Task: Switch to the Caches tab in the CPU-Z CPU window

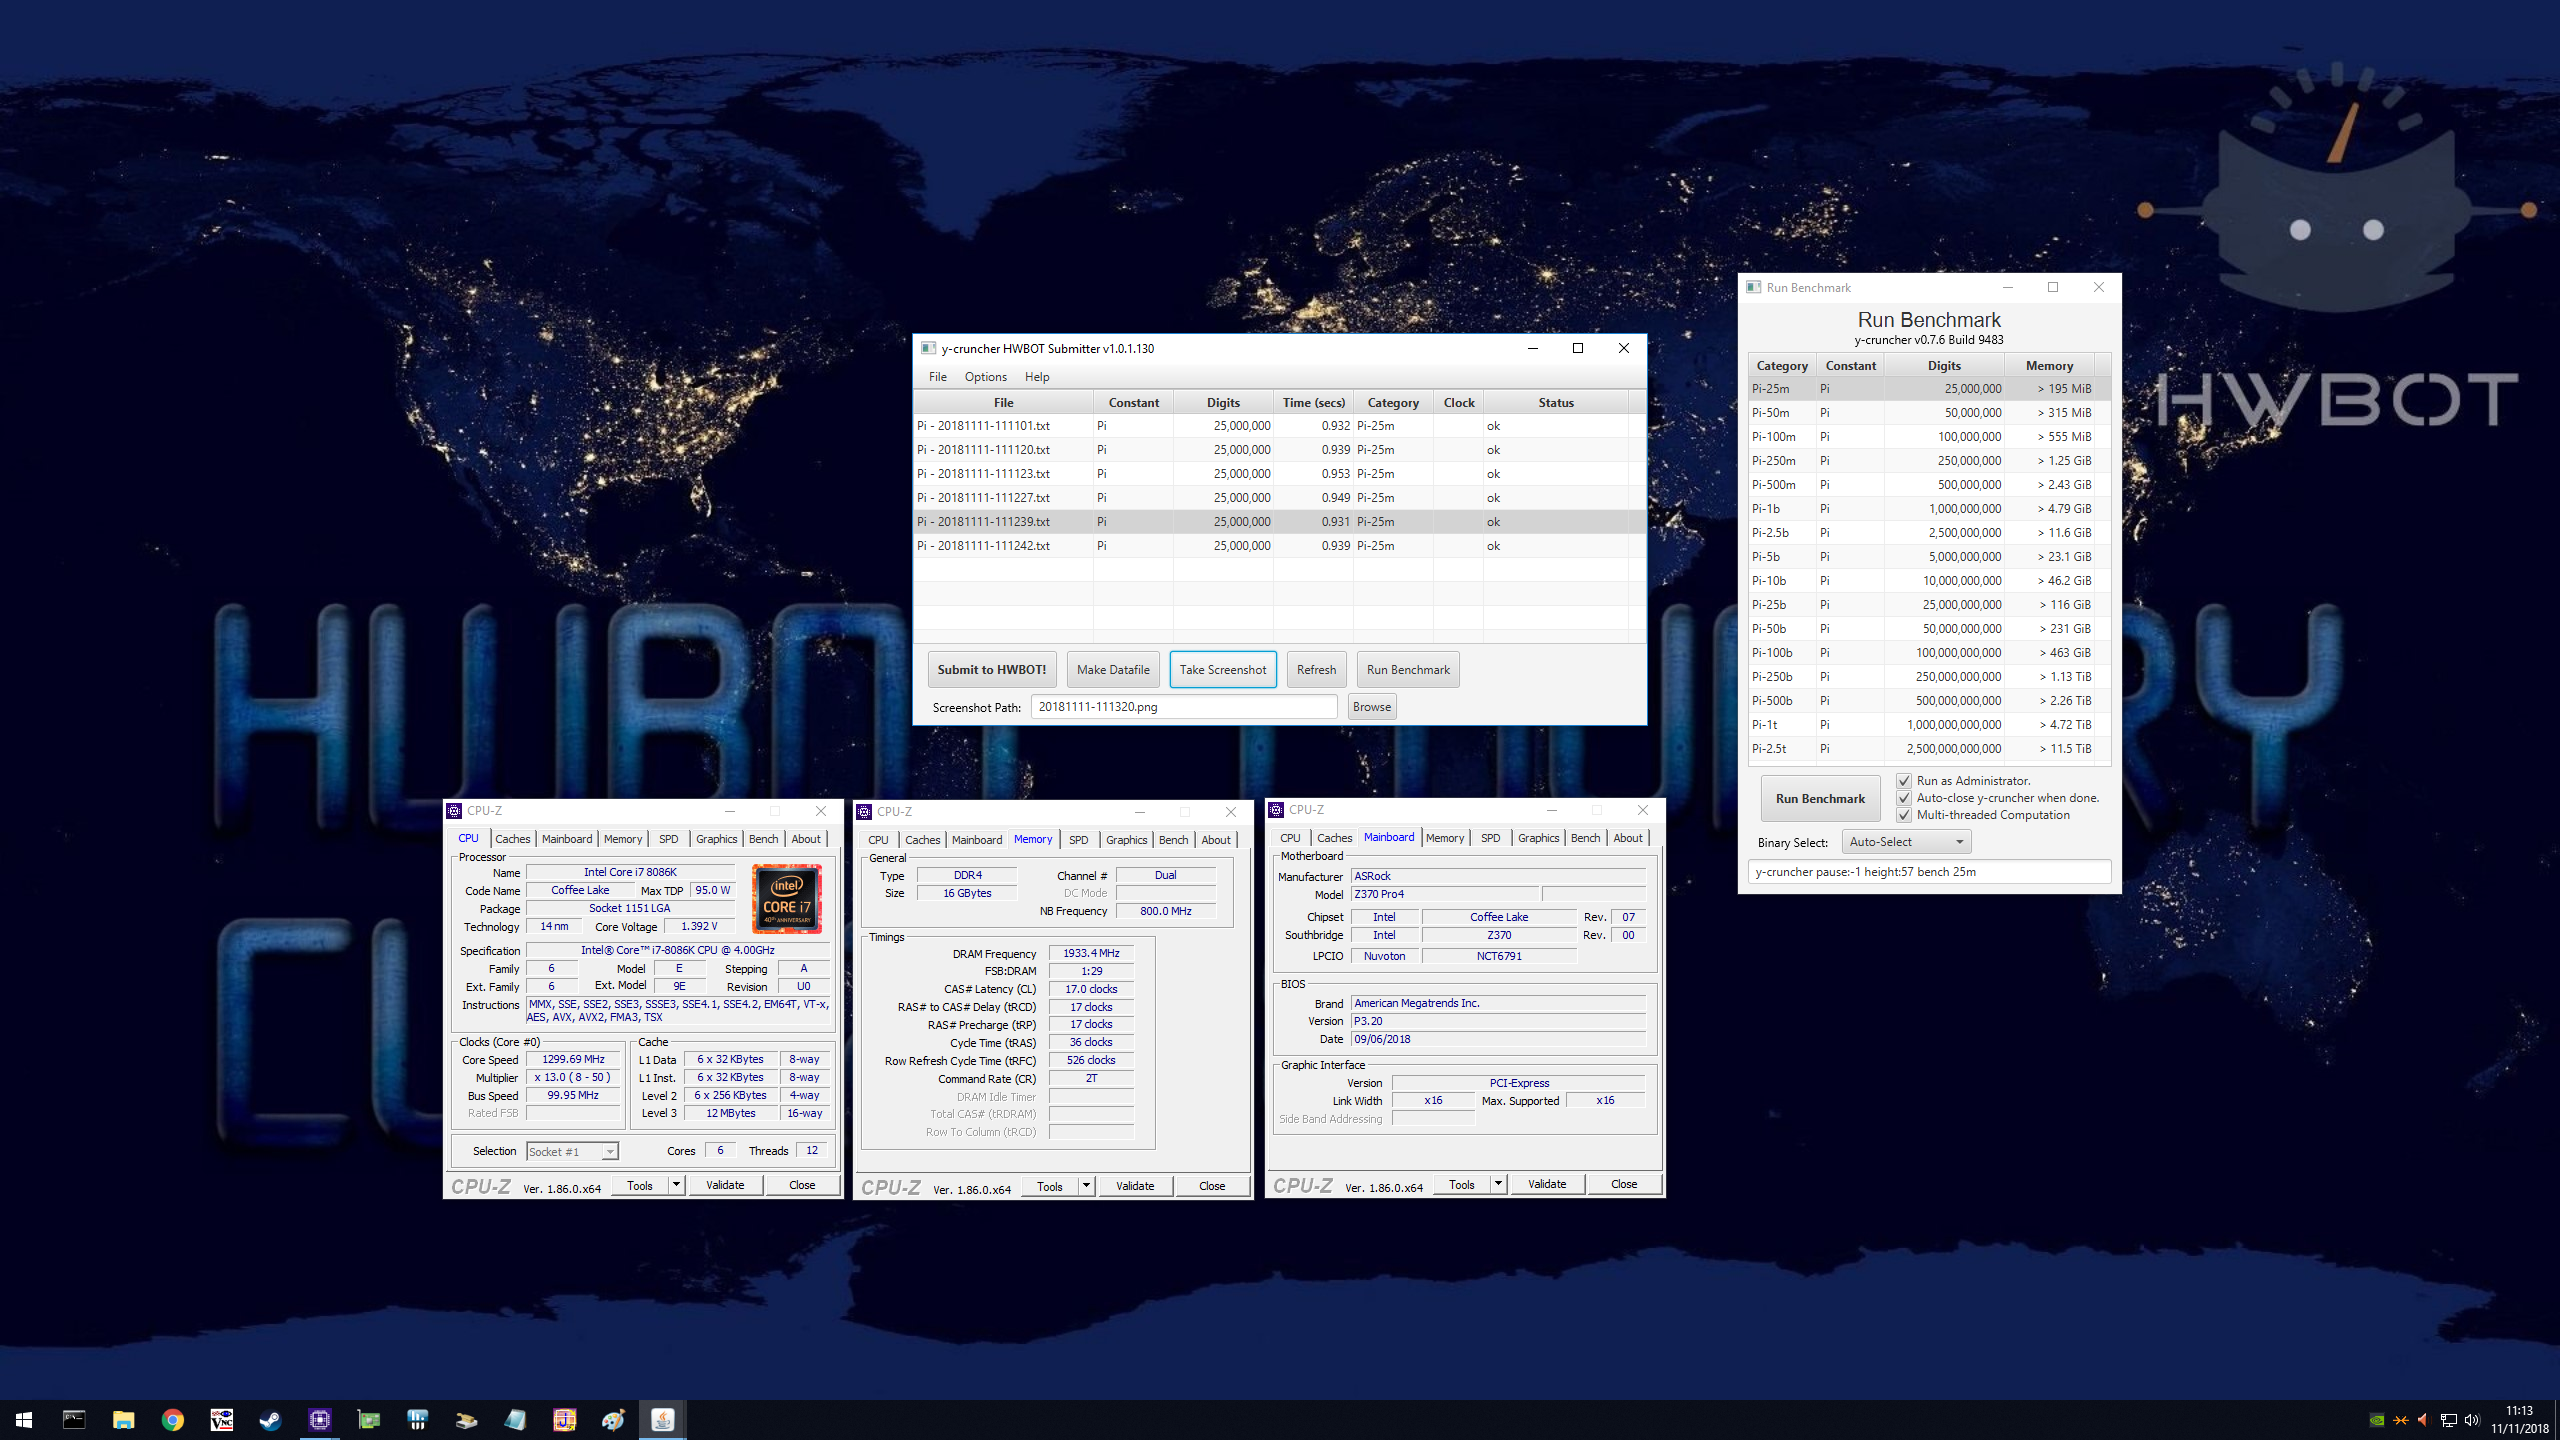Action: point(513,839)
